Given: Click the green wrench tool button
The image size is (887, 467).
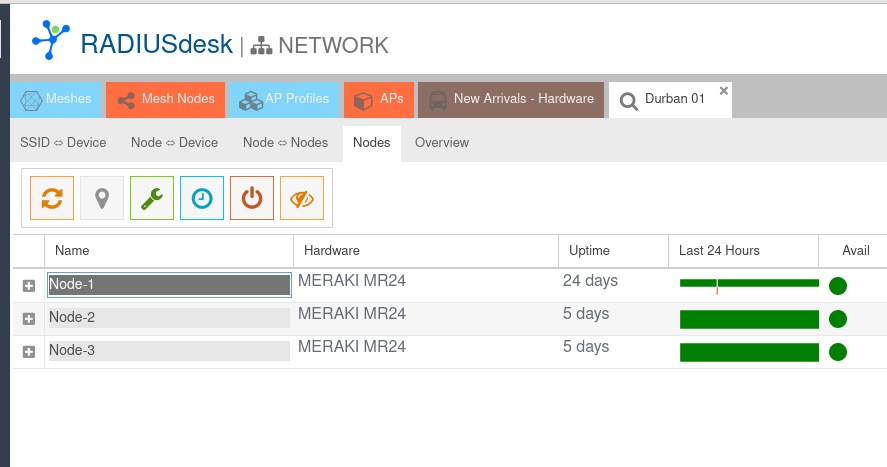Looking at the screenshot, I should pos(152,198).
